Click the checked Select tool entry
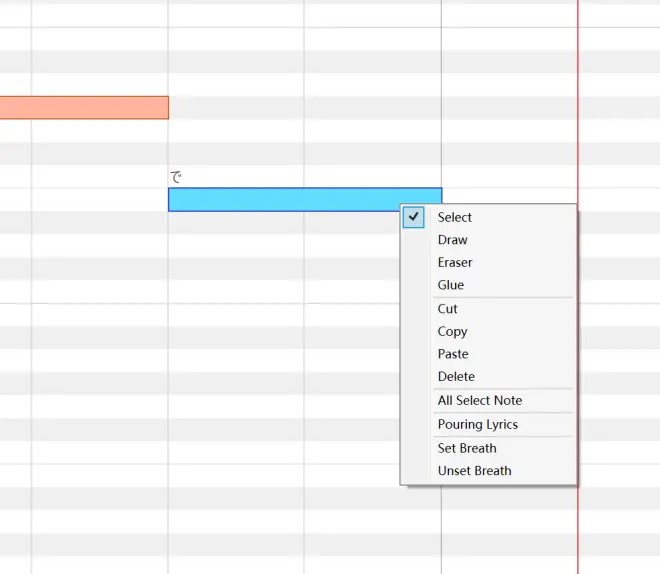This screenshot has height=574, width=660. (x=488, y=217)
